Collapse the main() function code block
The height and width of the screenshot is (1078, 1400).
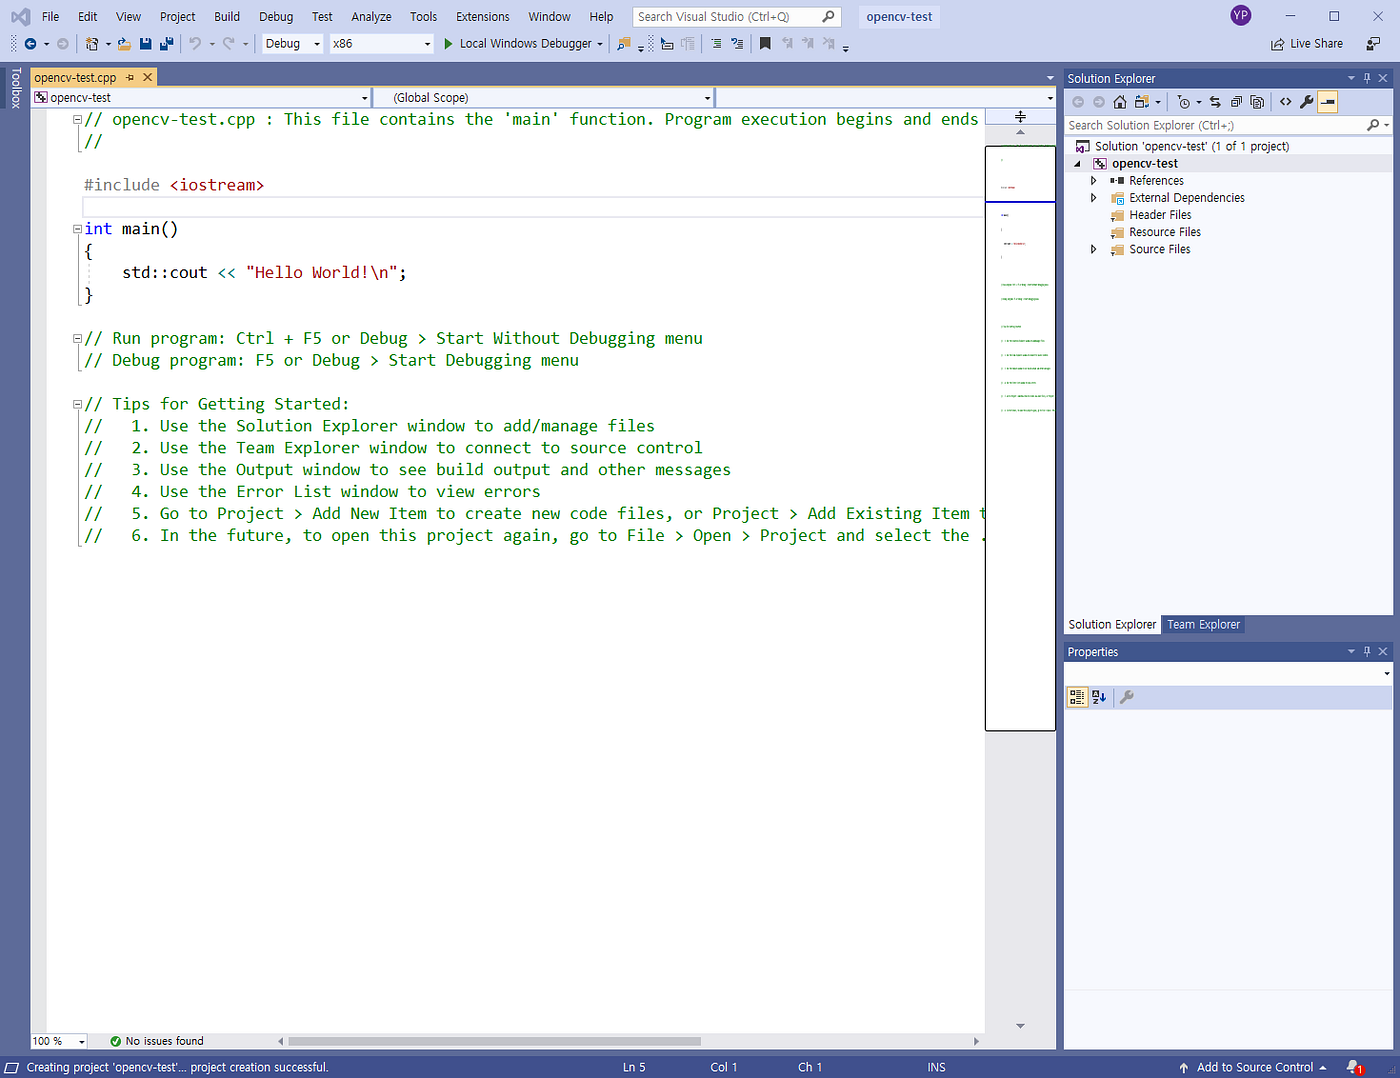(x=77, y=228)
